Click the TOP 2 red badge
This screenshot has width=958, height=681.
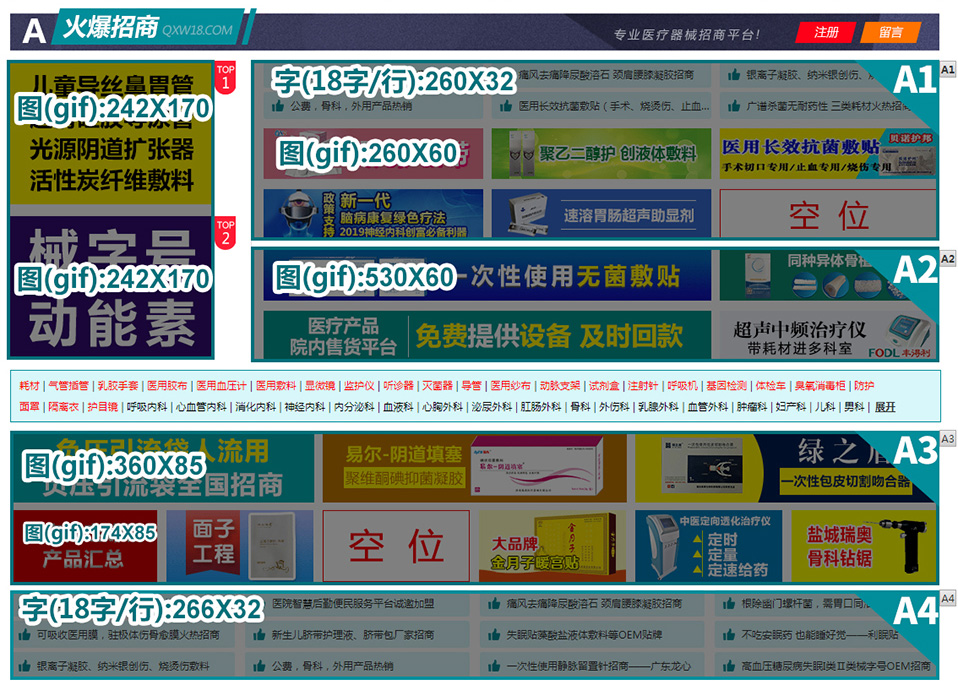coord(225,232)
